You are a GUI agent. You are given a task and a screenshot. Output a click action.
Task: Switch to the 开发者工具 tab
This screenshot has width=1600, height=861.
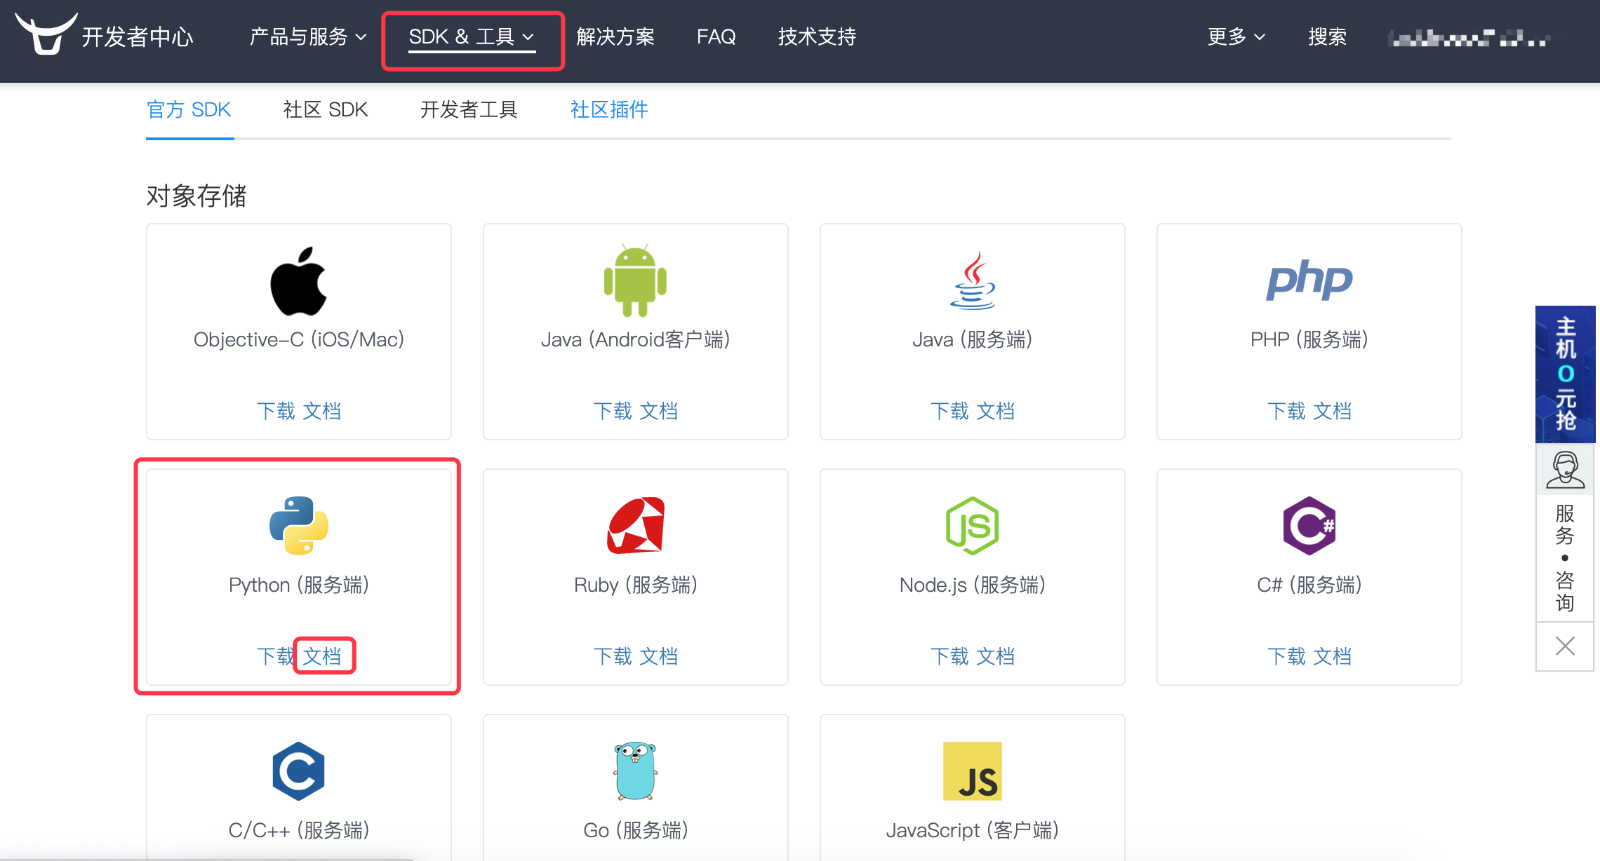(468, 110)
